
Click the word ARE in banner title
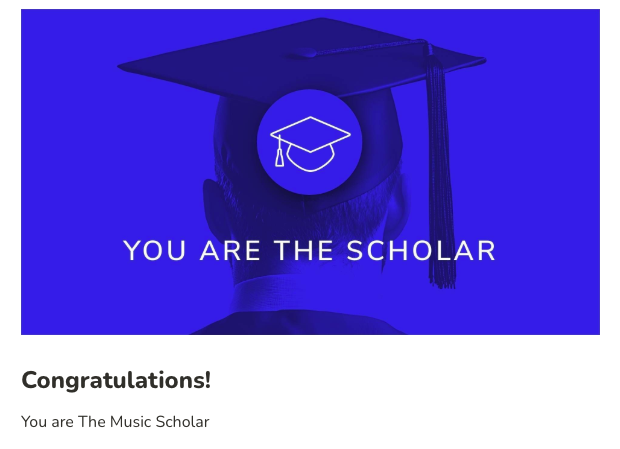(230, 251)
